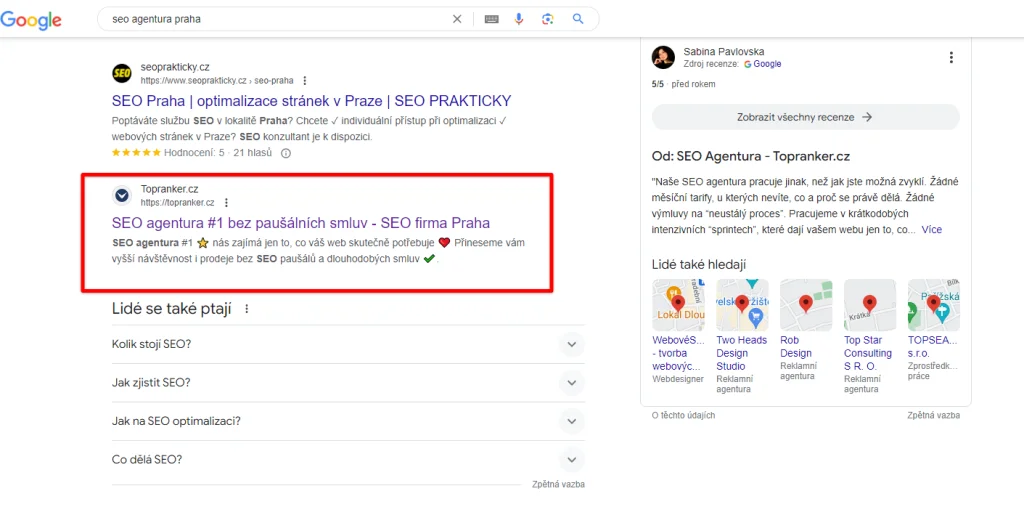Click Zpětná vazba under the questions list
This screenshot has height=507, width=1024.
click(x=558, y=485)
